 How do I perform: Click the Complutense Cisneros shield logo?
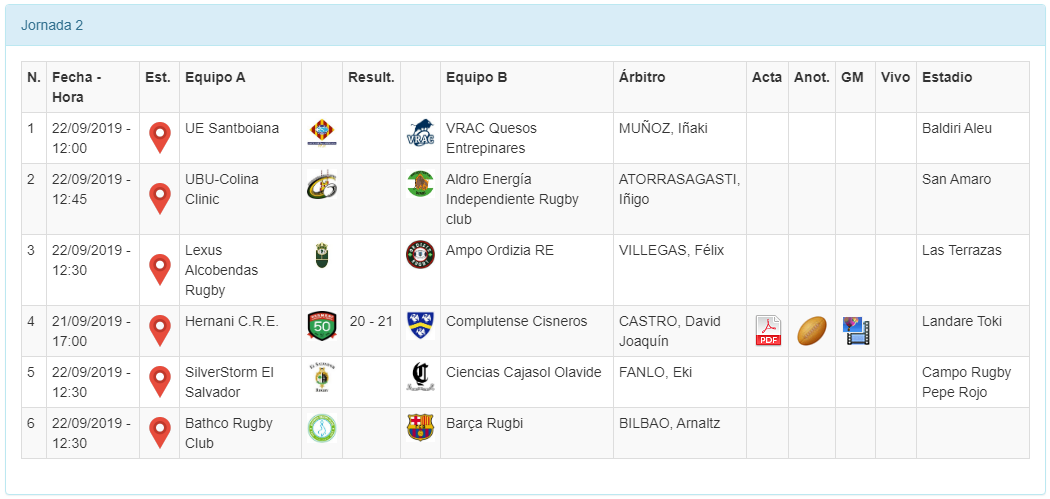coord(420,326)
